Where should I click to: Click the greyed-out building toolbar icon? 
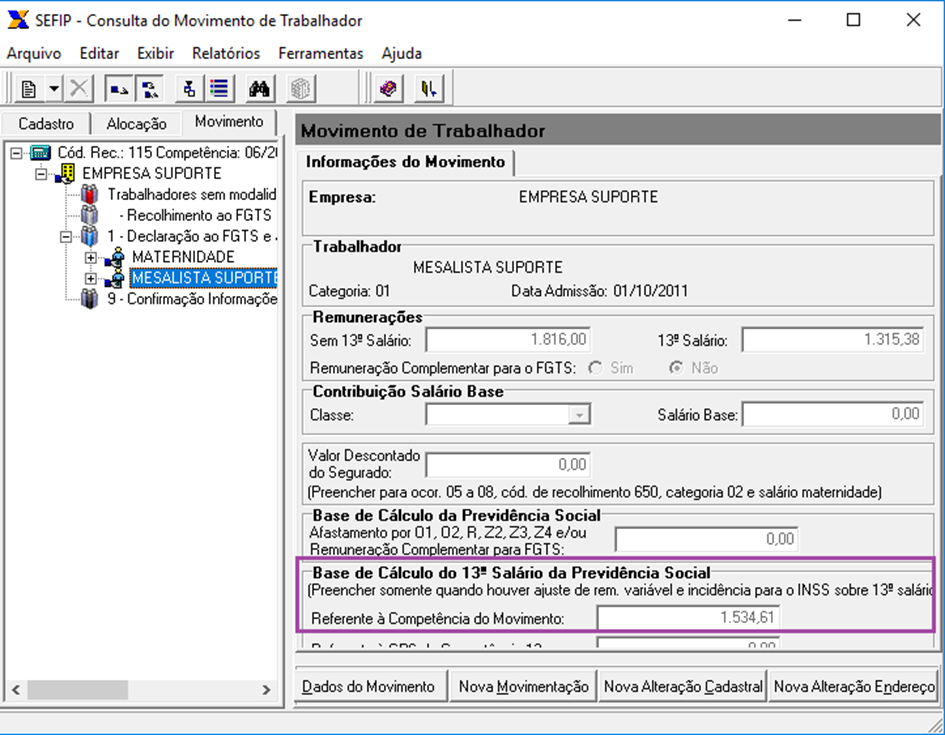coord(300,89)
